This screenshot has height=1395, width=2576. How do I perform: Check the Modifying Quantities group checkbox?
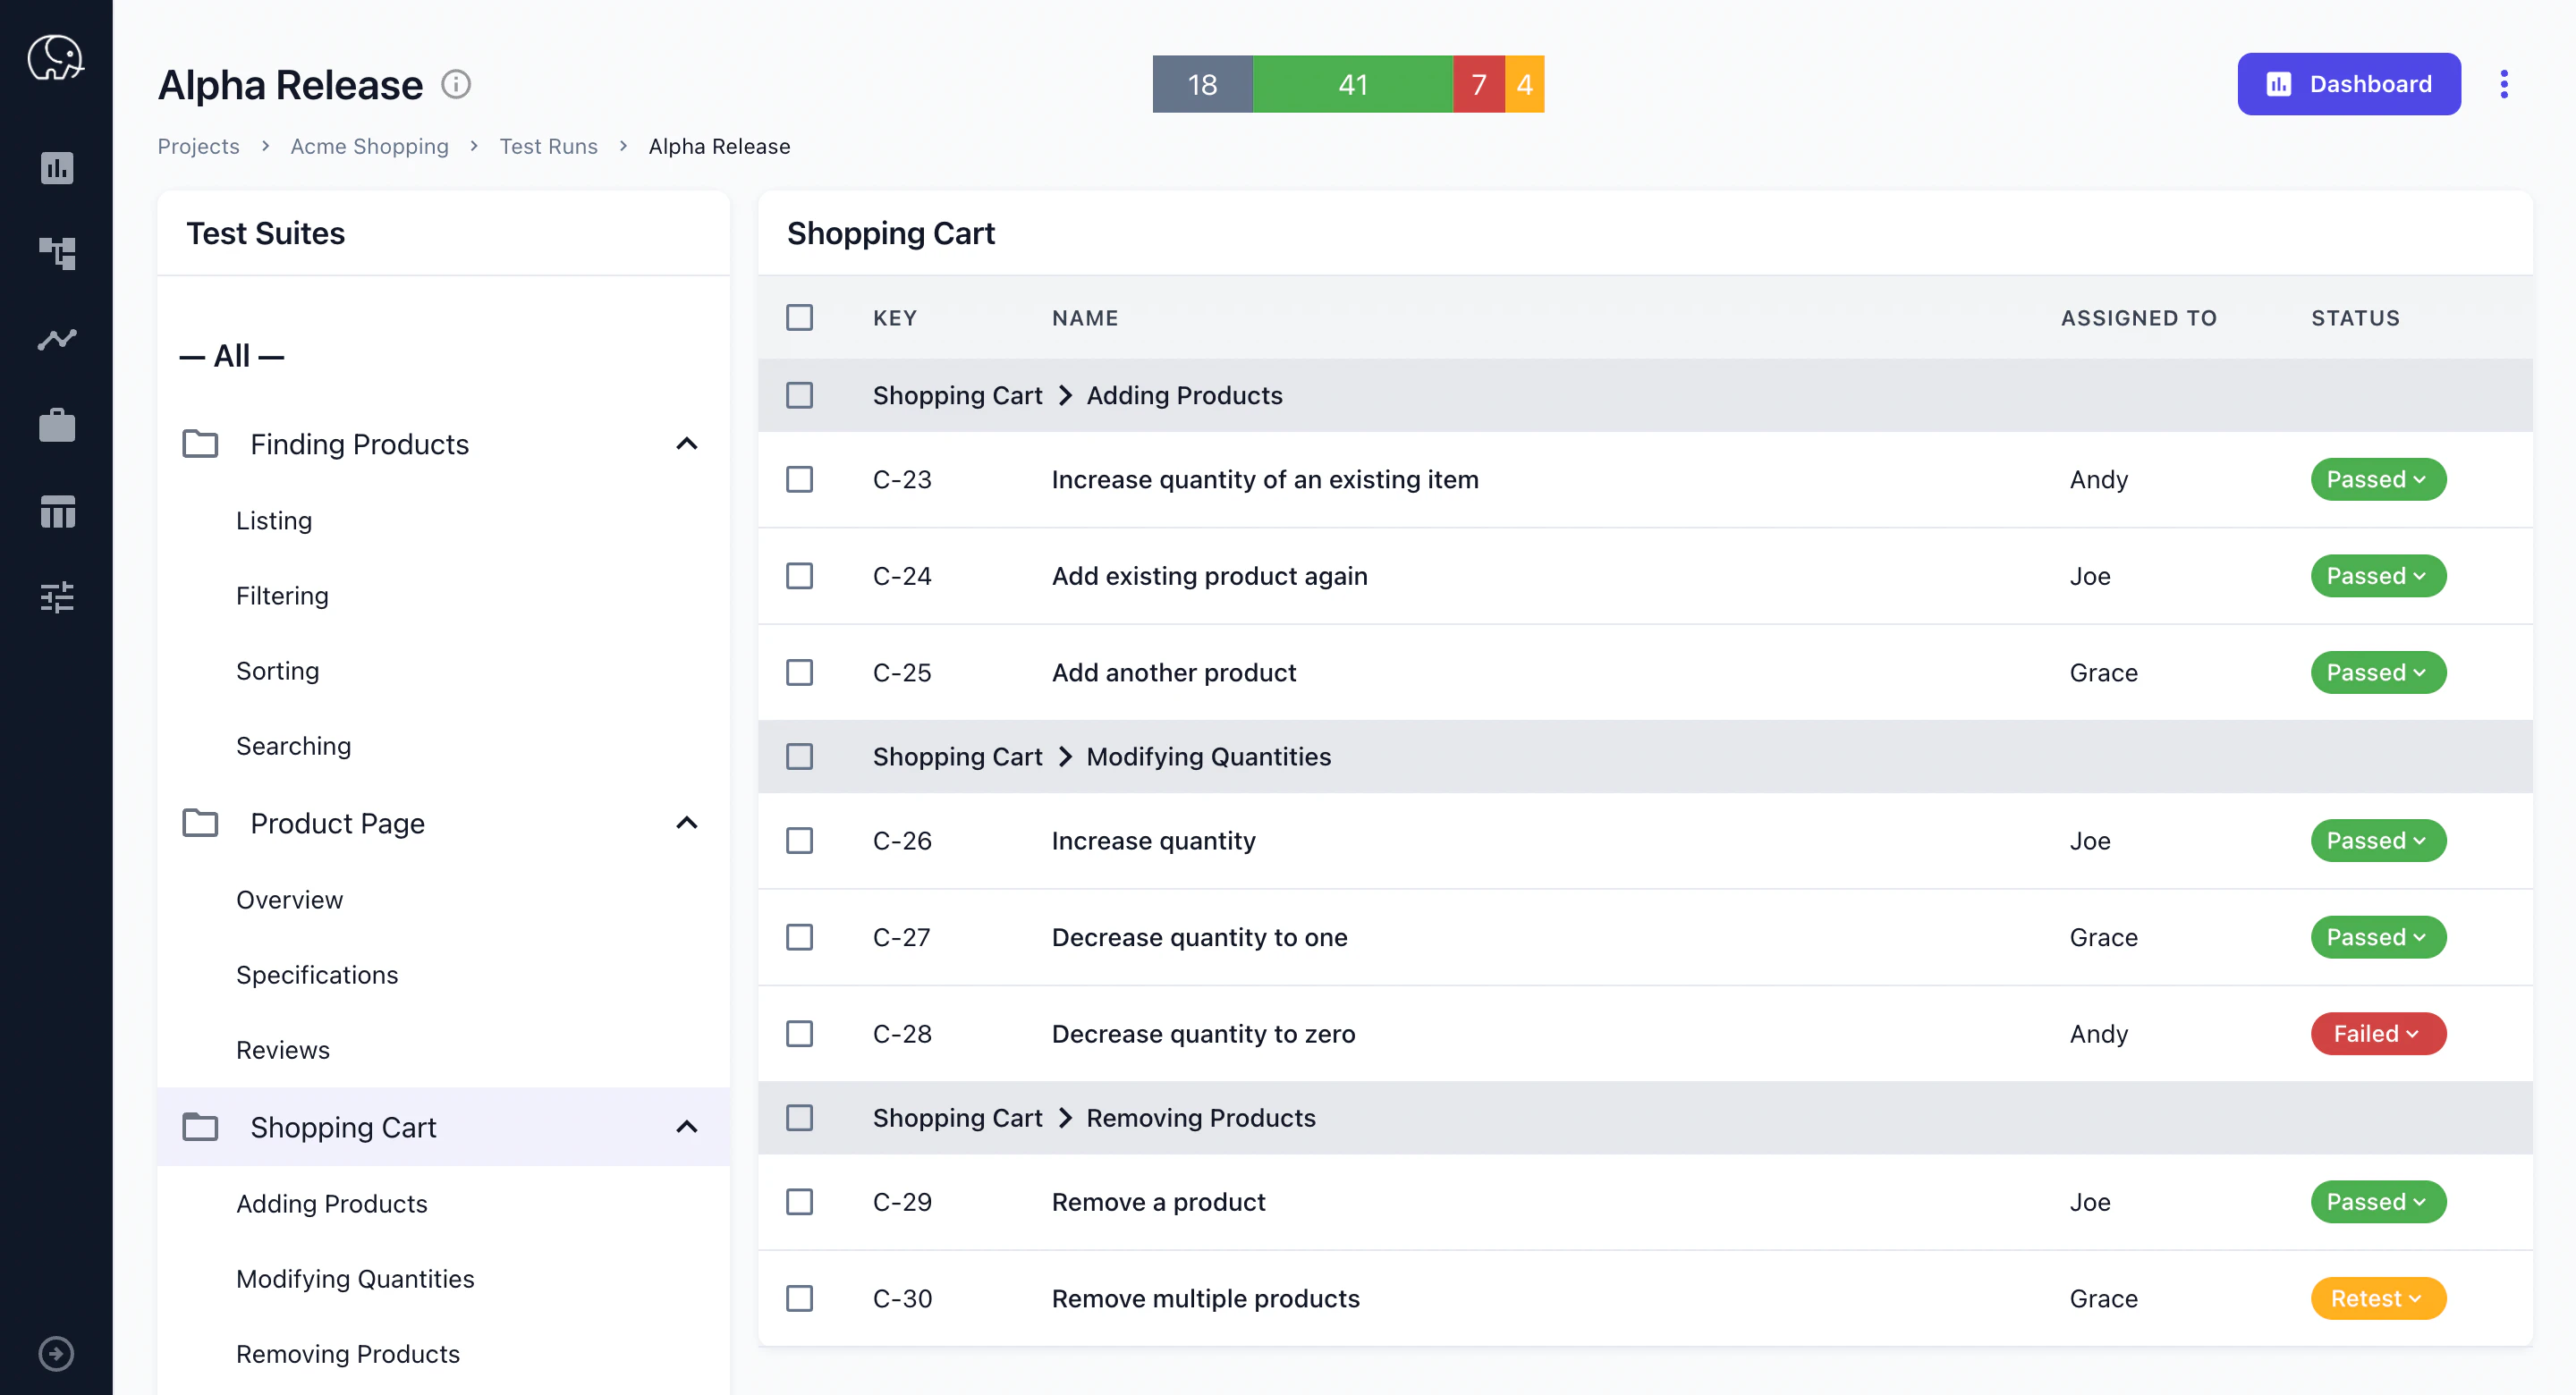[x=800, y=757]
